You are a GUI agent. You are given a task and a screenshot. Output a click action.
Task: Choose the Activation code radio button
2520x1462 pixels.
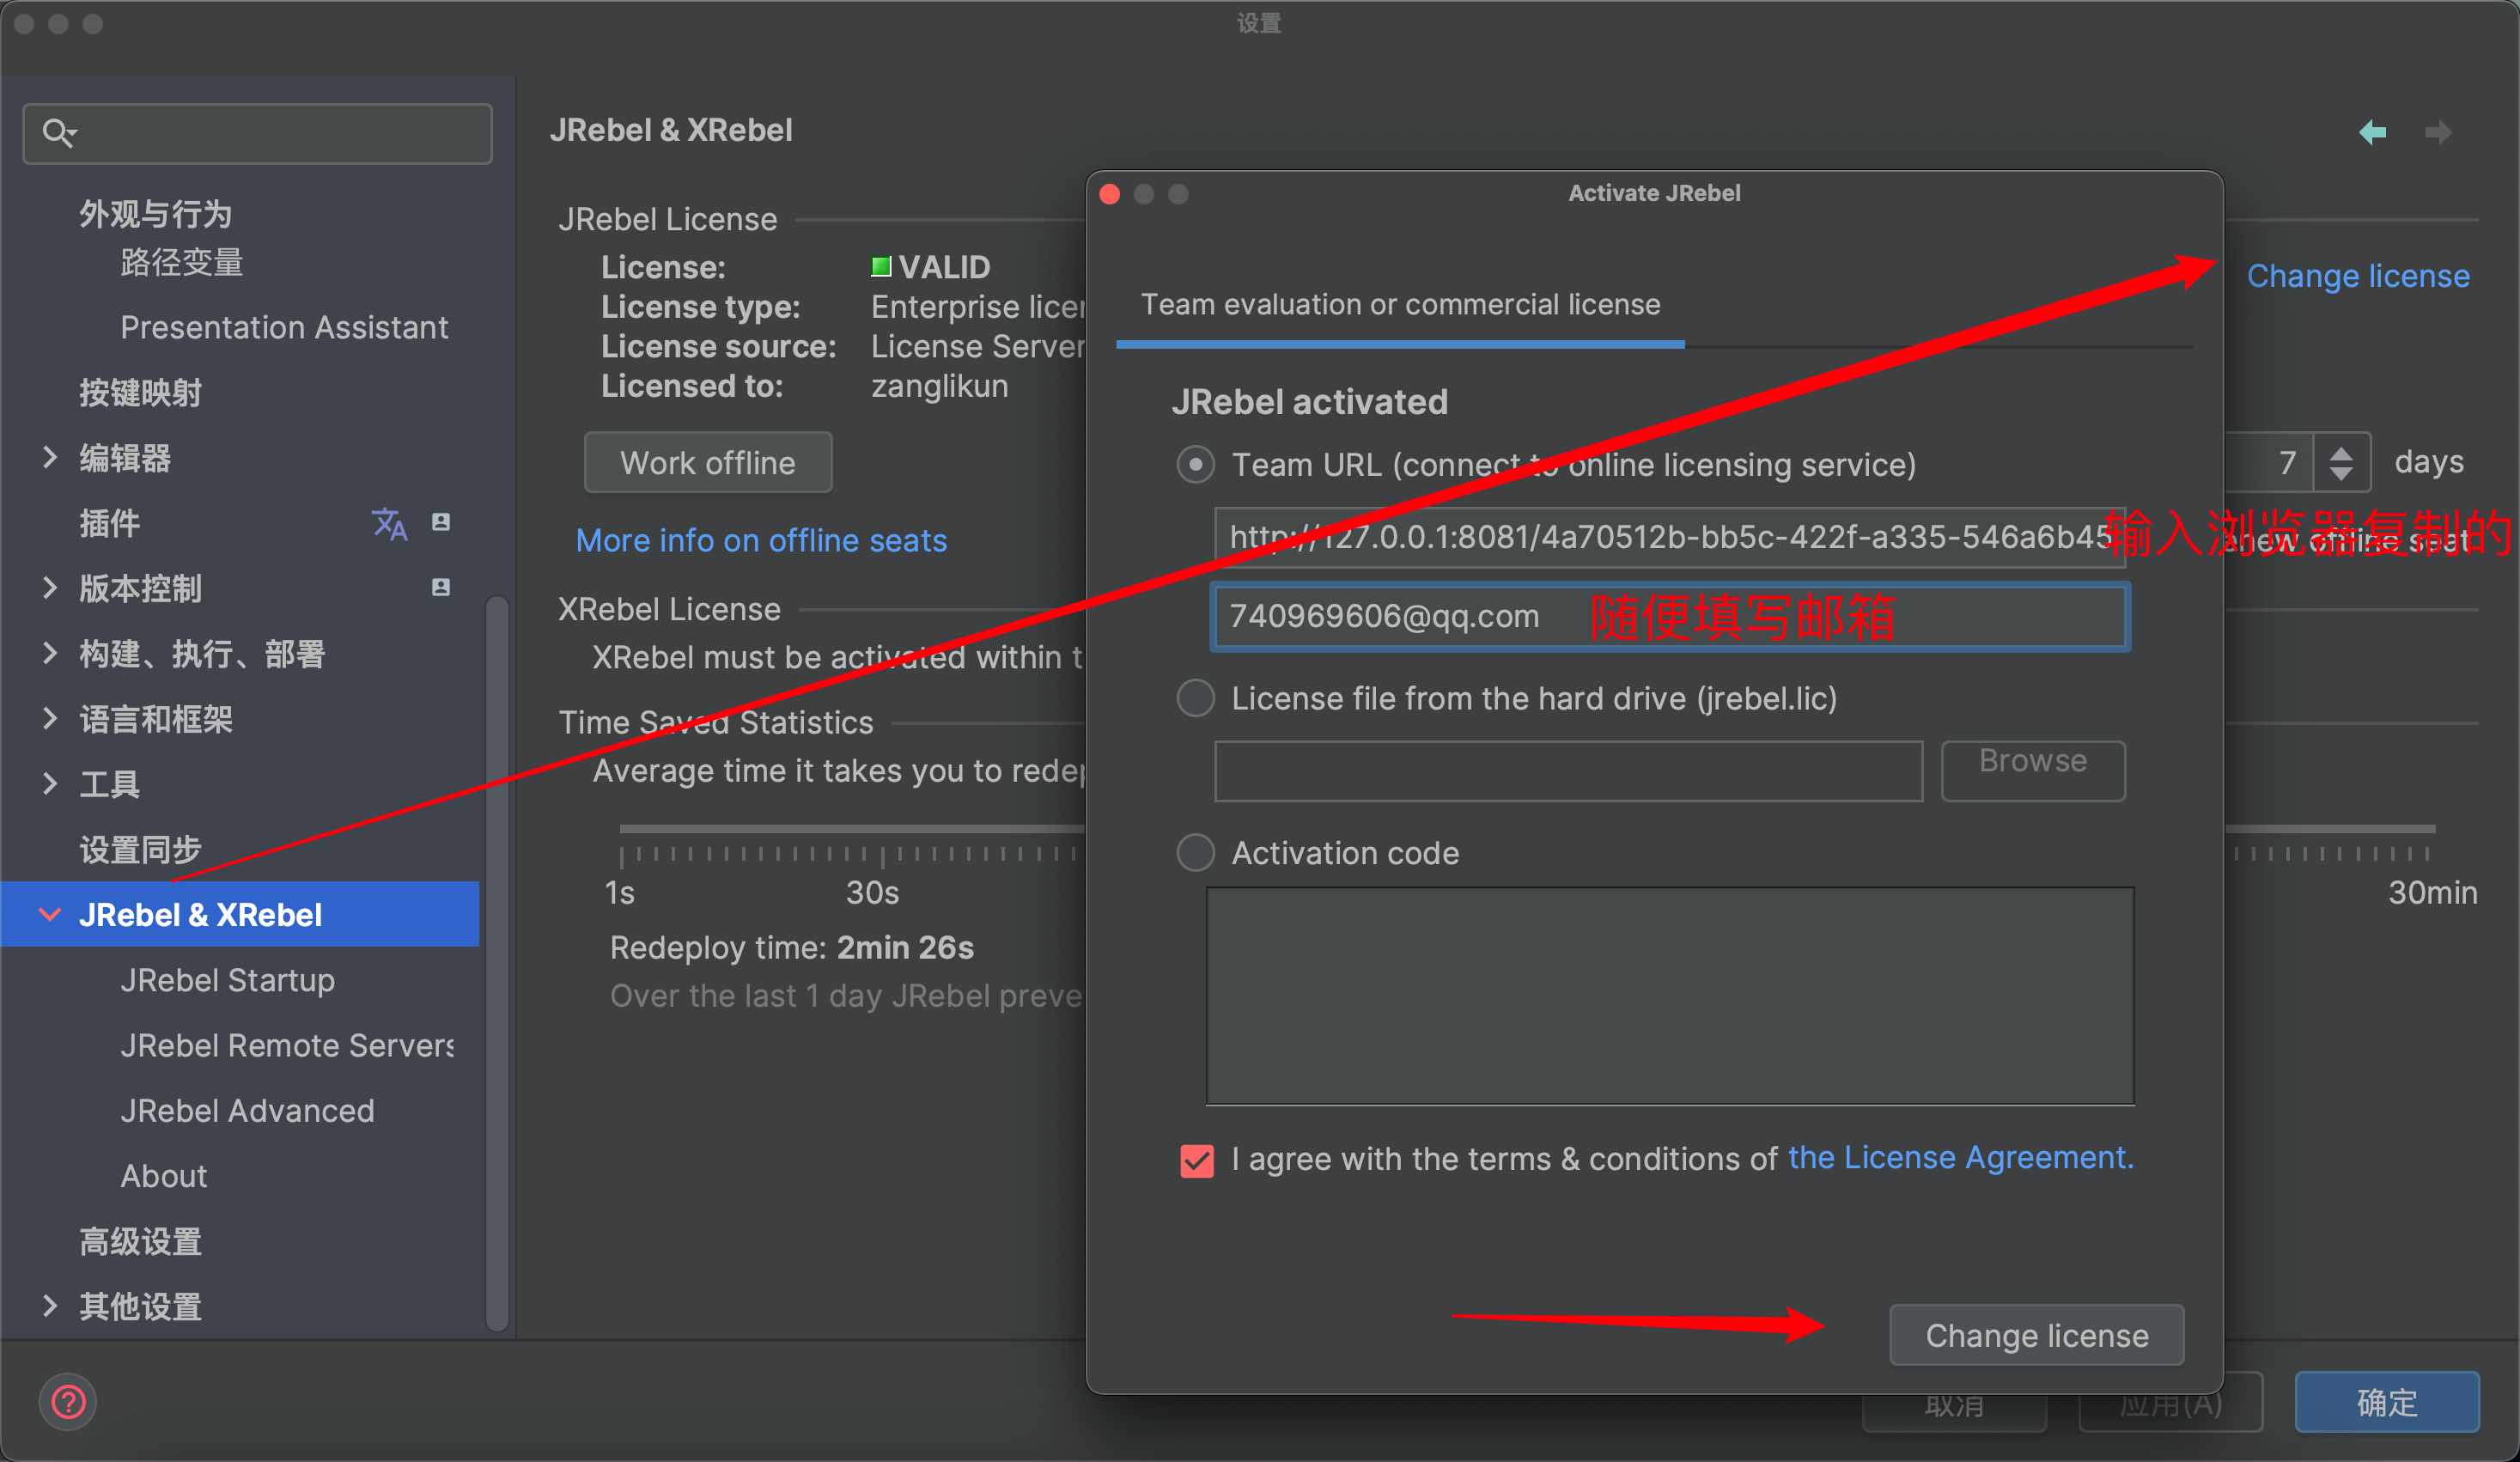[x=1195, y=853]
